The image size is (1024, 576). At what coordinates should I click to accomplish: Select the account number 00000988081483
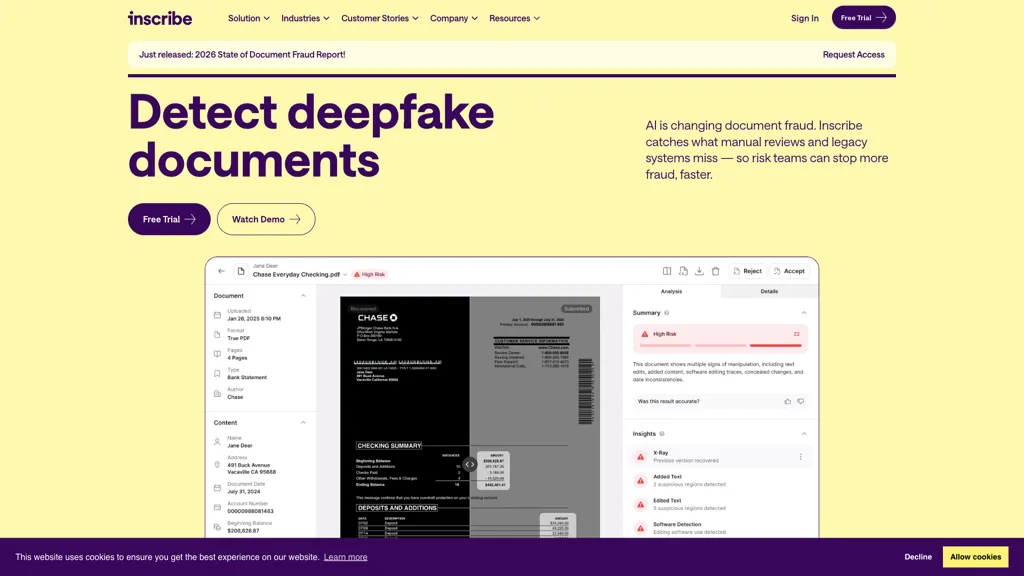(x=250, y=511)
